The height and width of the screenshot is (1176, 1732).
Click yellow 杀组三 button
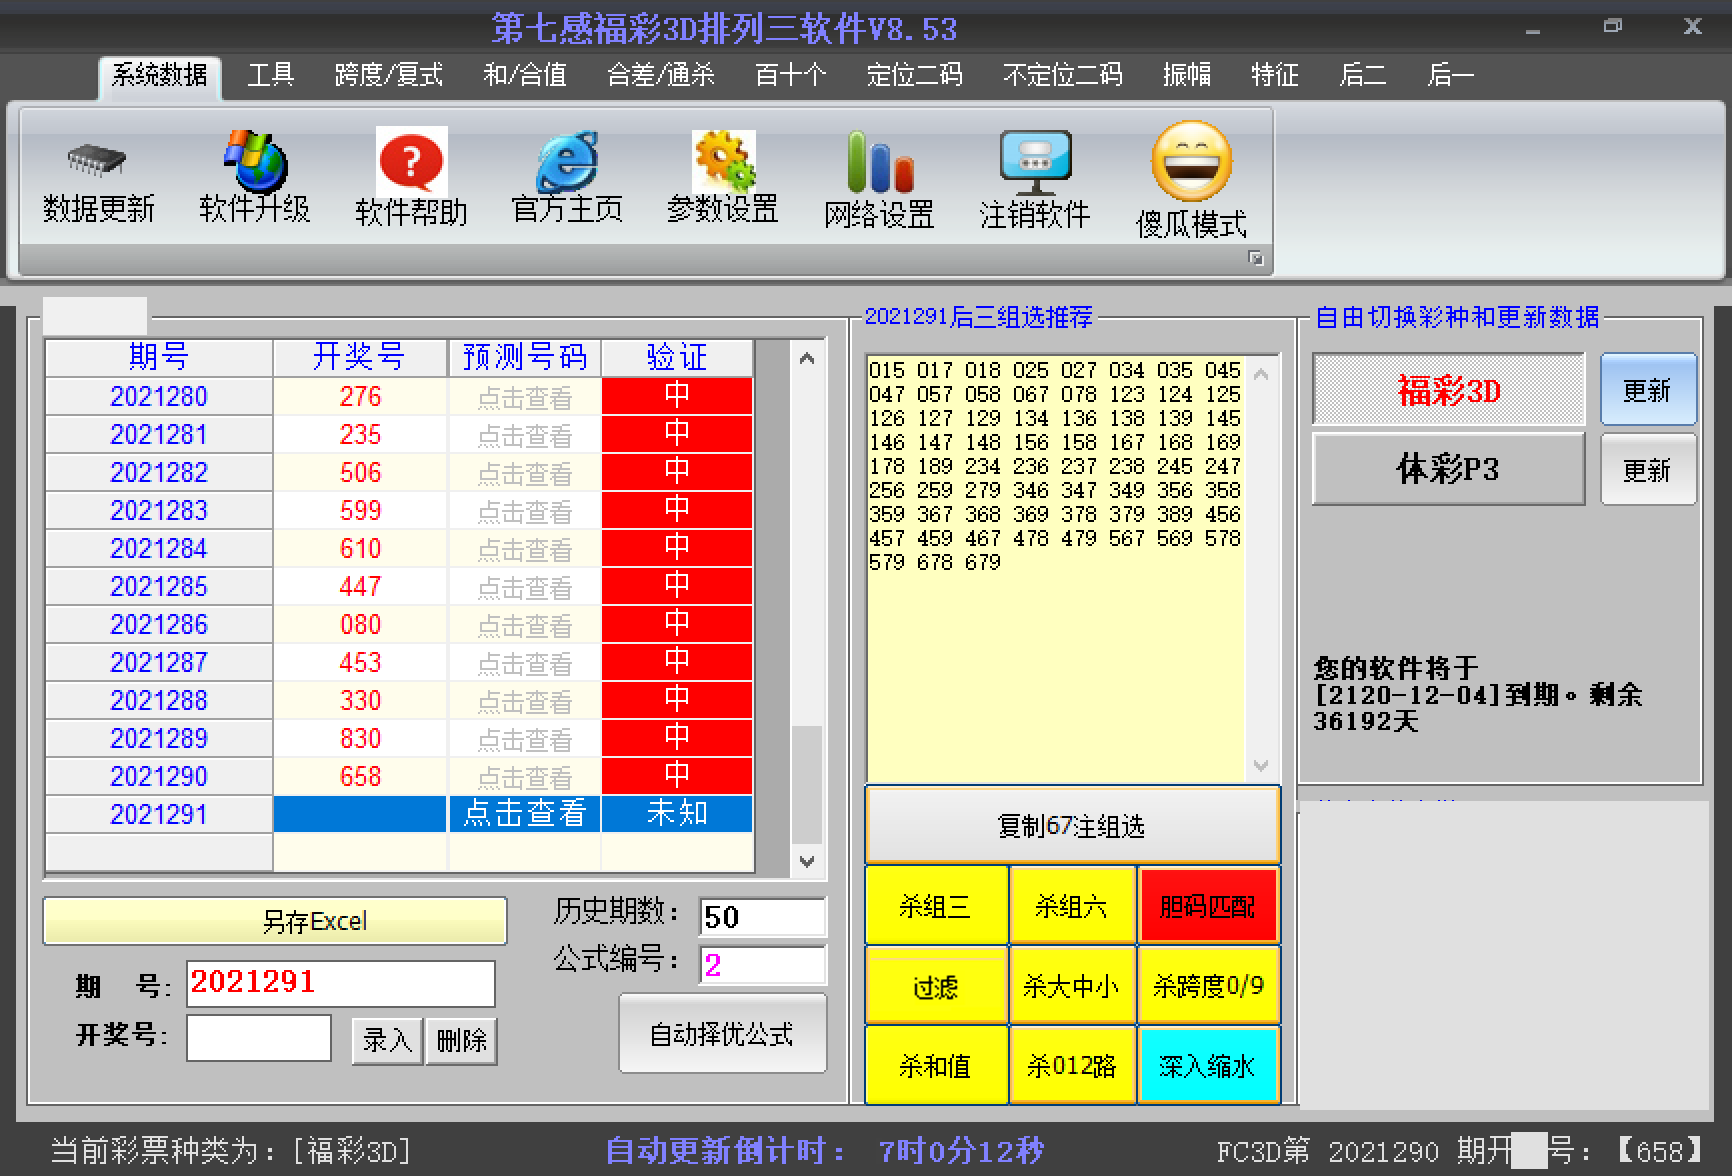click(936, 906)
